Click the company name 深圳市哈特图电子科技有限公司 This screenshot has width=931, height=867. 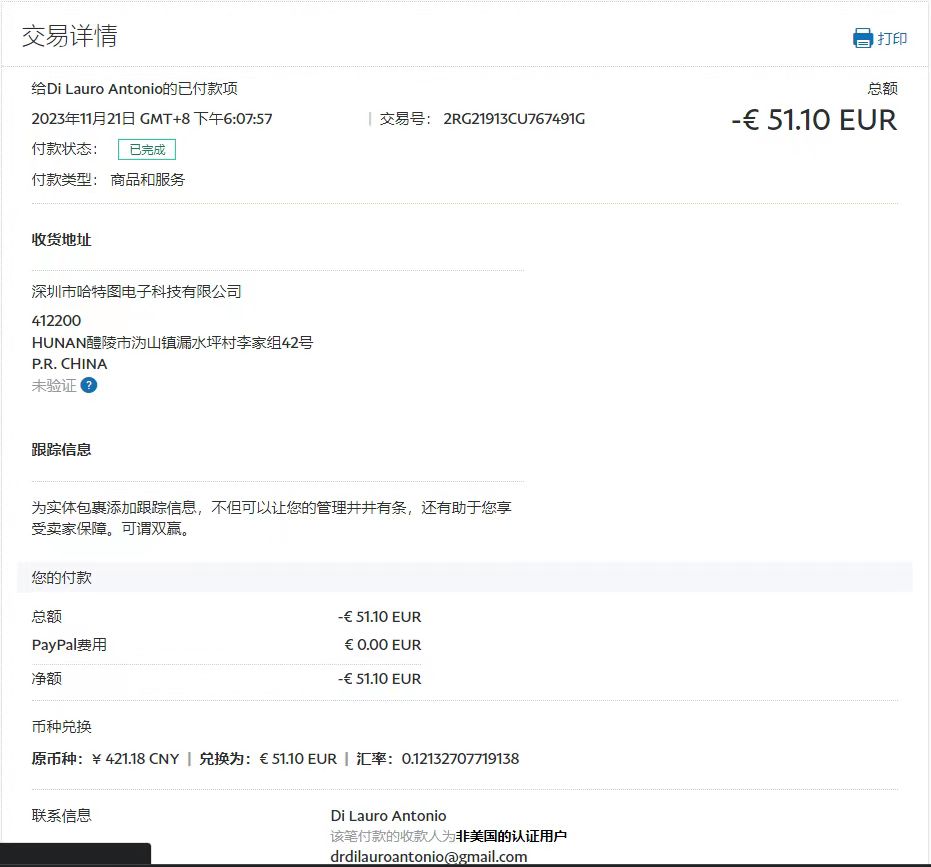click(x=137, y=292)
